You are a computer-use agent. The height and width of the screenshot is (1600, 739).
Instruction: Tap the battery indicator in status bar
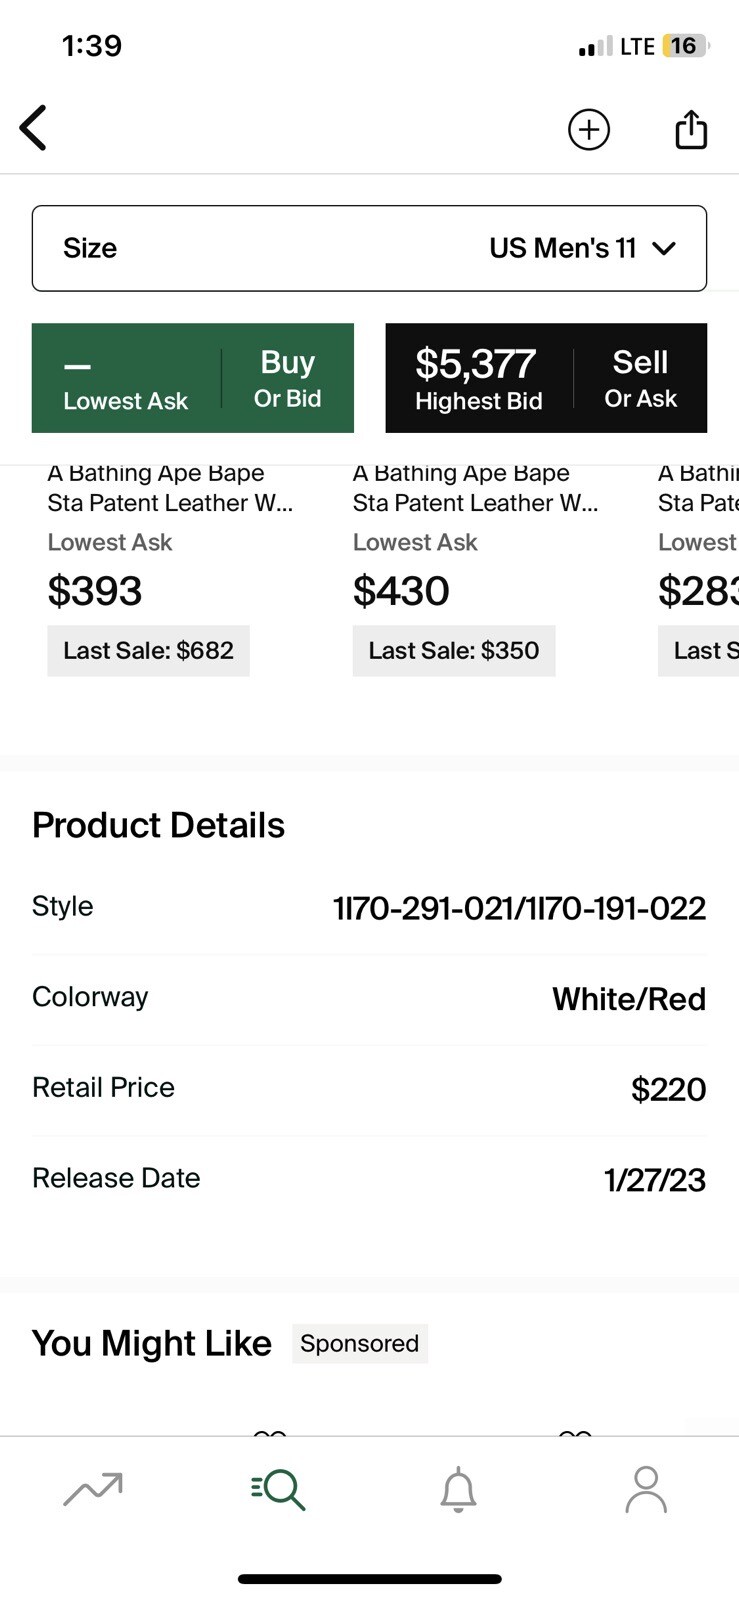pyautogui.click(x=685, y=46)
